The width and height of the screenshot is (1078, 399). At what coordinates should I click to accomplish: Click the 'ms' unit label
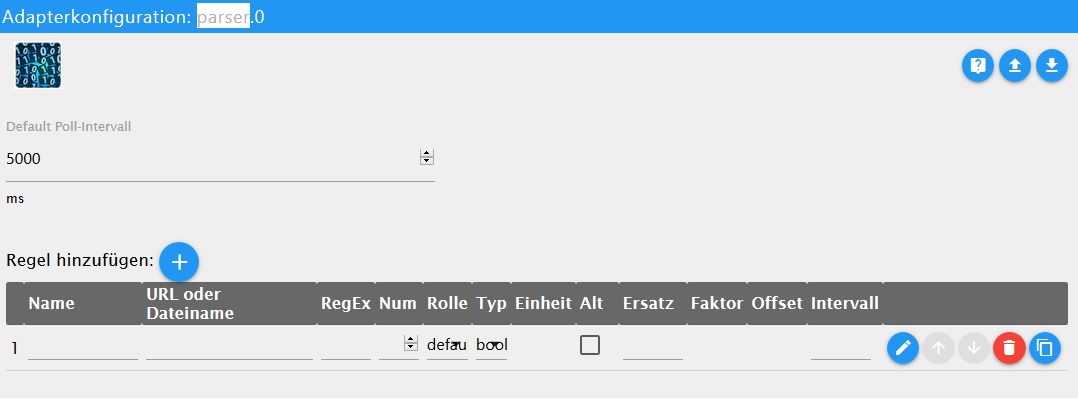[15, 199]
